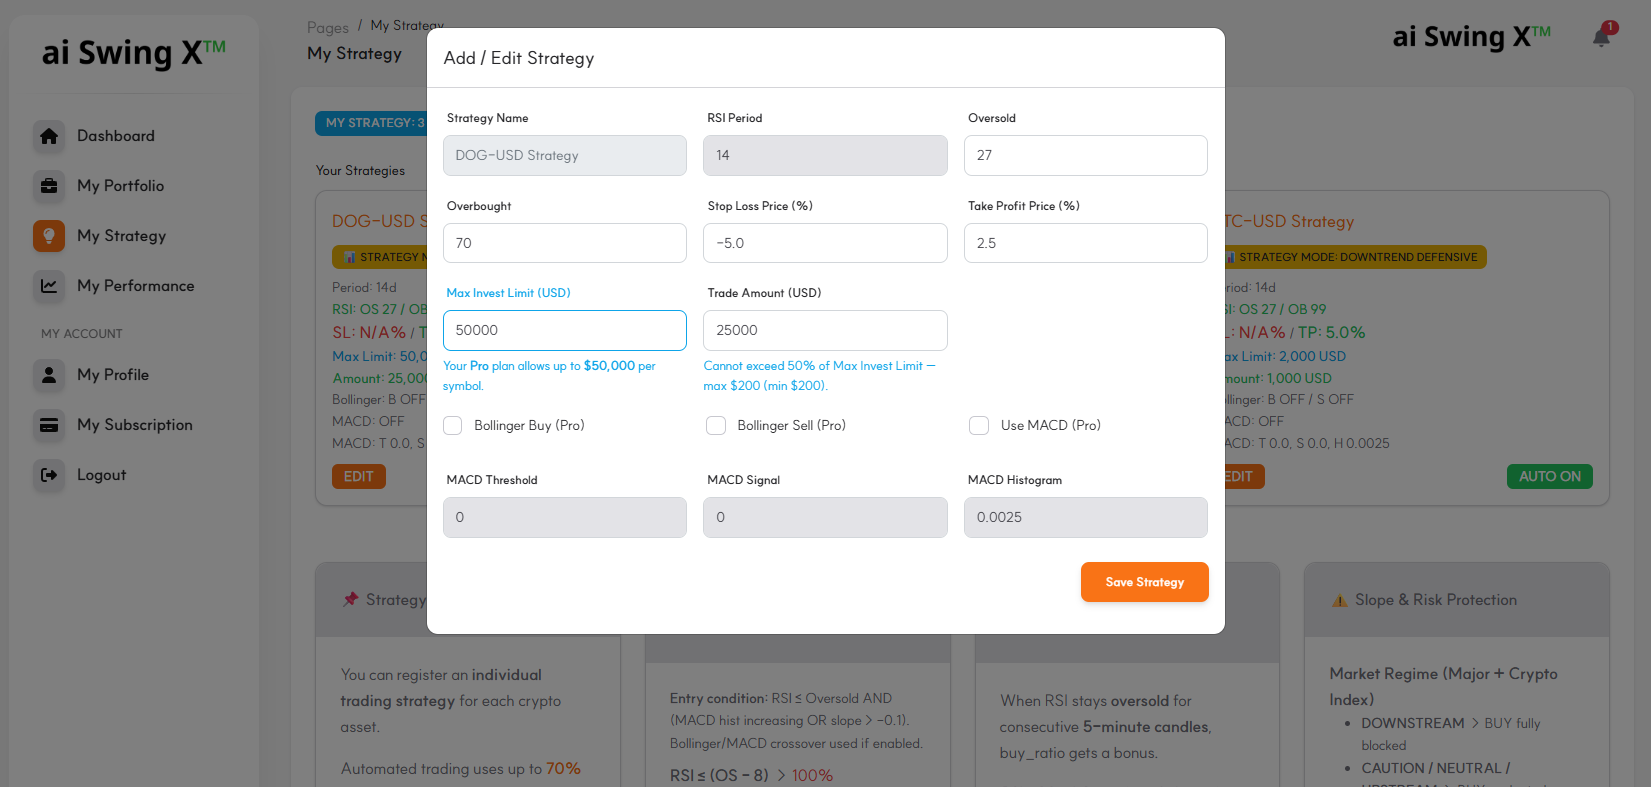Open My Performance chart icon
The height and width of the screenshot is (787, 1651).
click(x=48, y=286)
